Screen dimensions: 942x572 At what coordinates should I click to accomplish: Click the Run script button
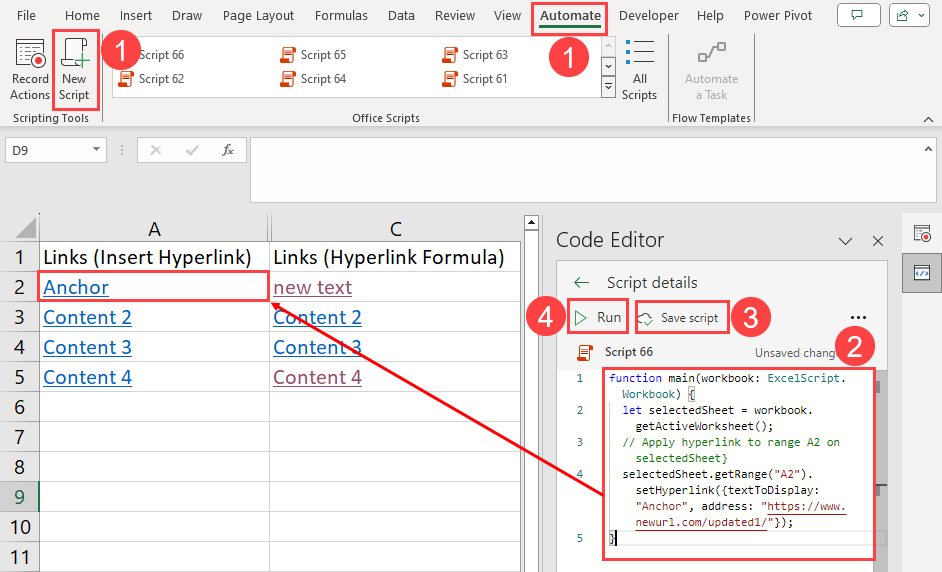[598, 317]
